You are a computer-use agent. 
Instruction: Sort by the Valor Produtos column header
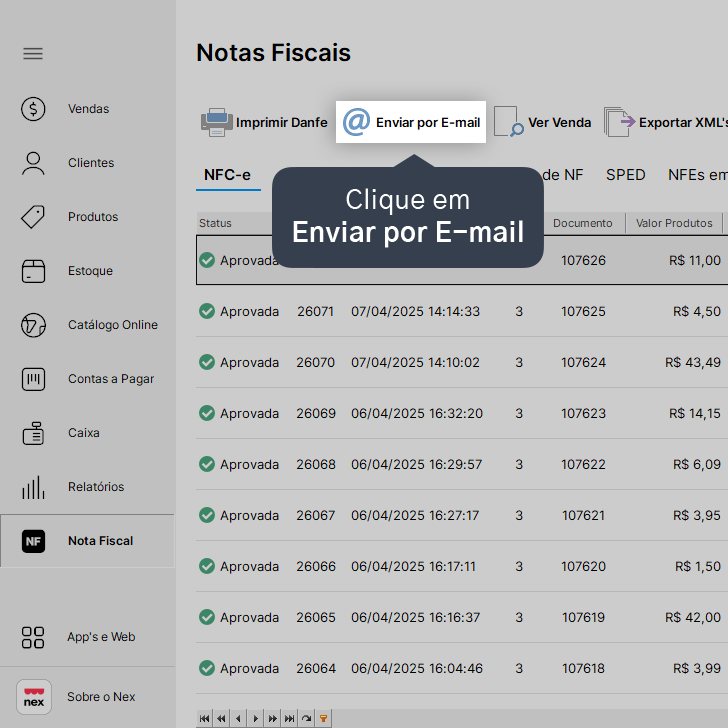click(x=674, y=223)
